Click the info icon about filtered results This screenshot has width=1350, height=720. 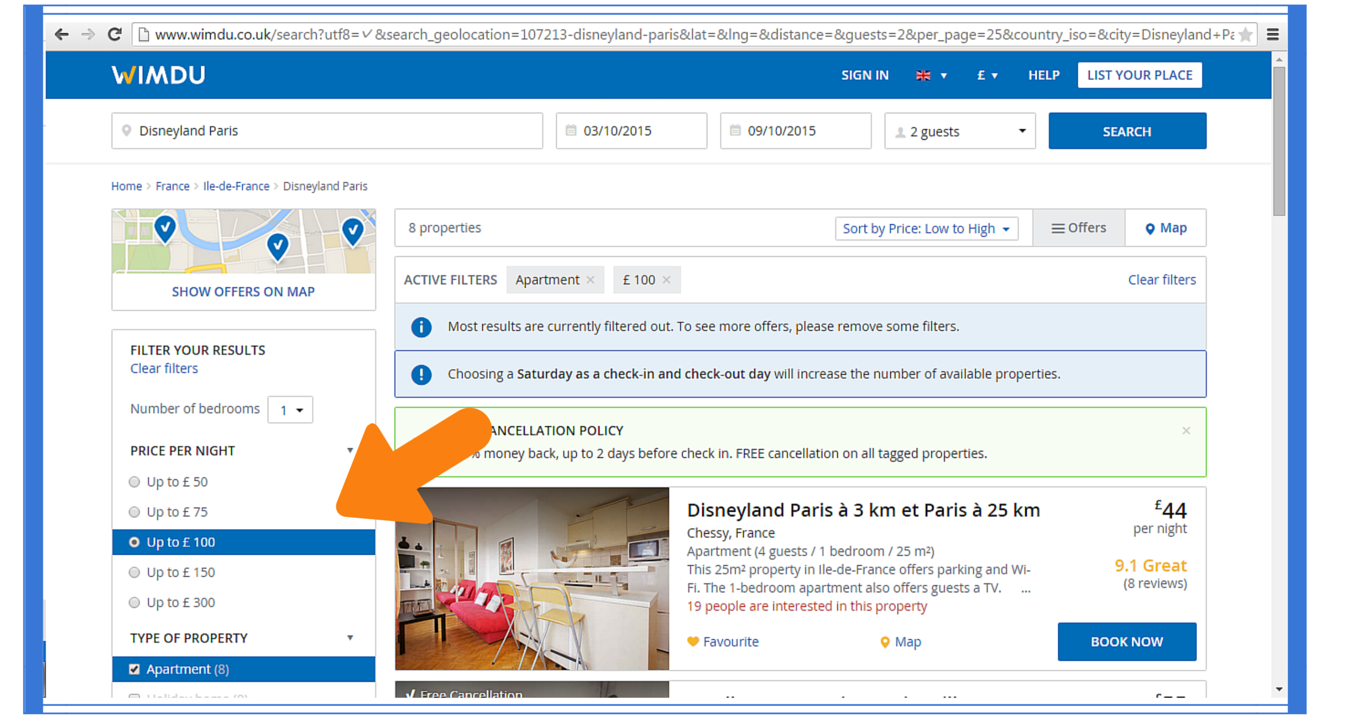pos(422,327)
